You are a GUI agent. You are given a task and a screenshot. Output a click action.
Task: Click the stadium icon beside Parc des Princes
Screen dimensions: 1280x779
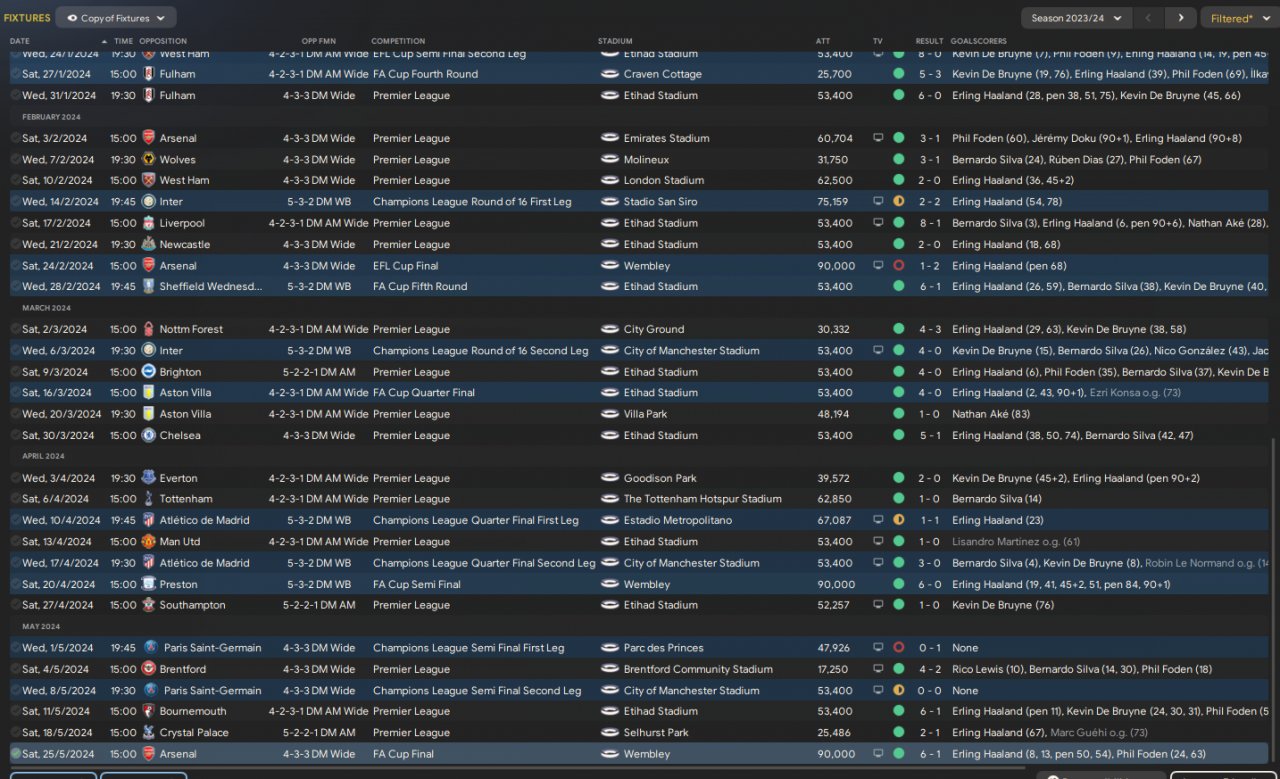pyautogui.click(x=609, y=647)
